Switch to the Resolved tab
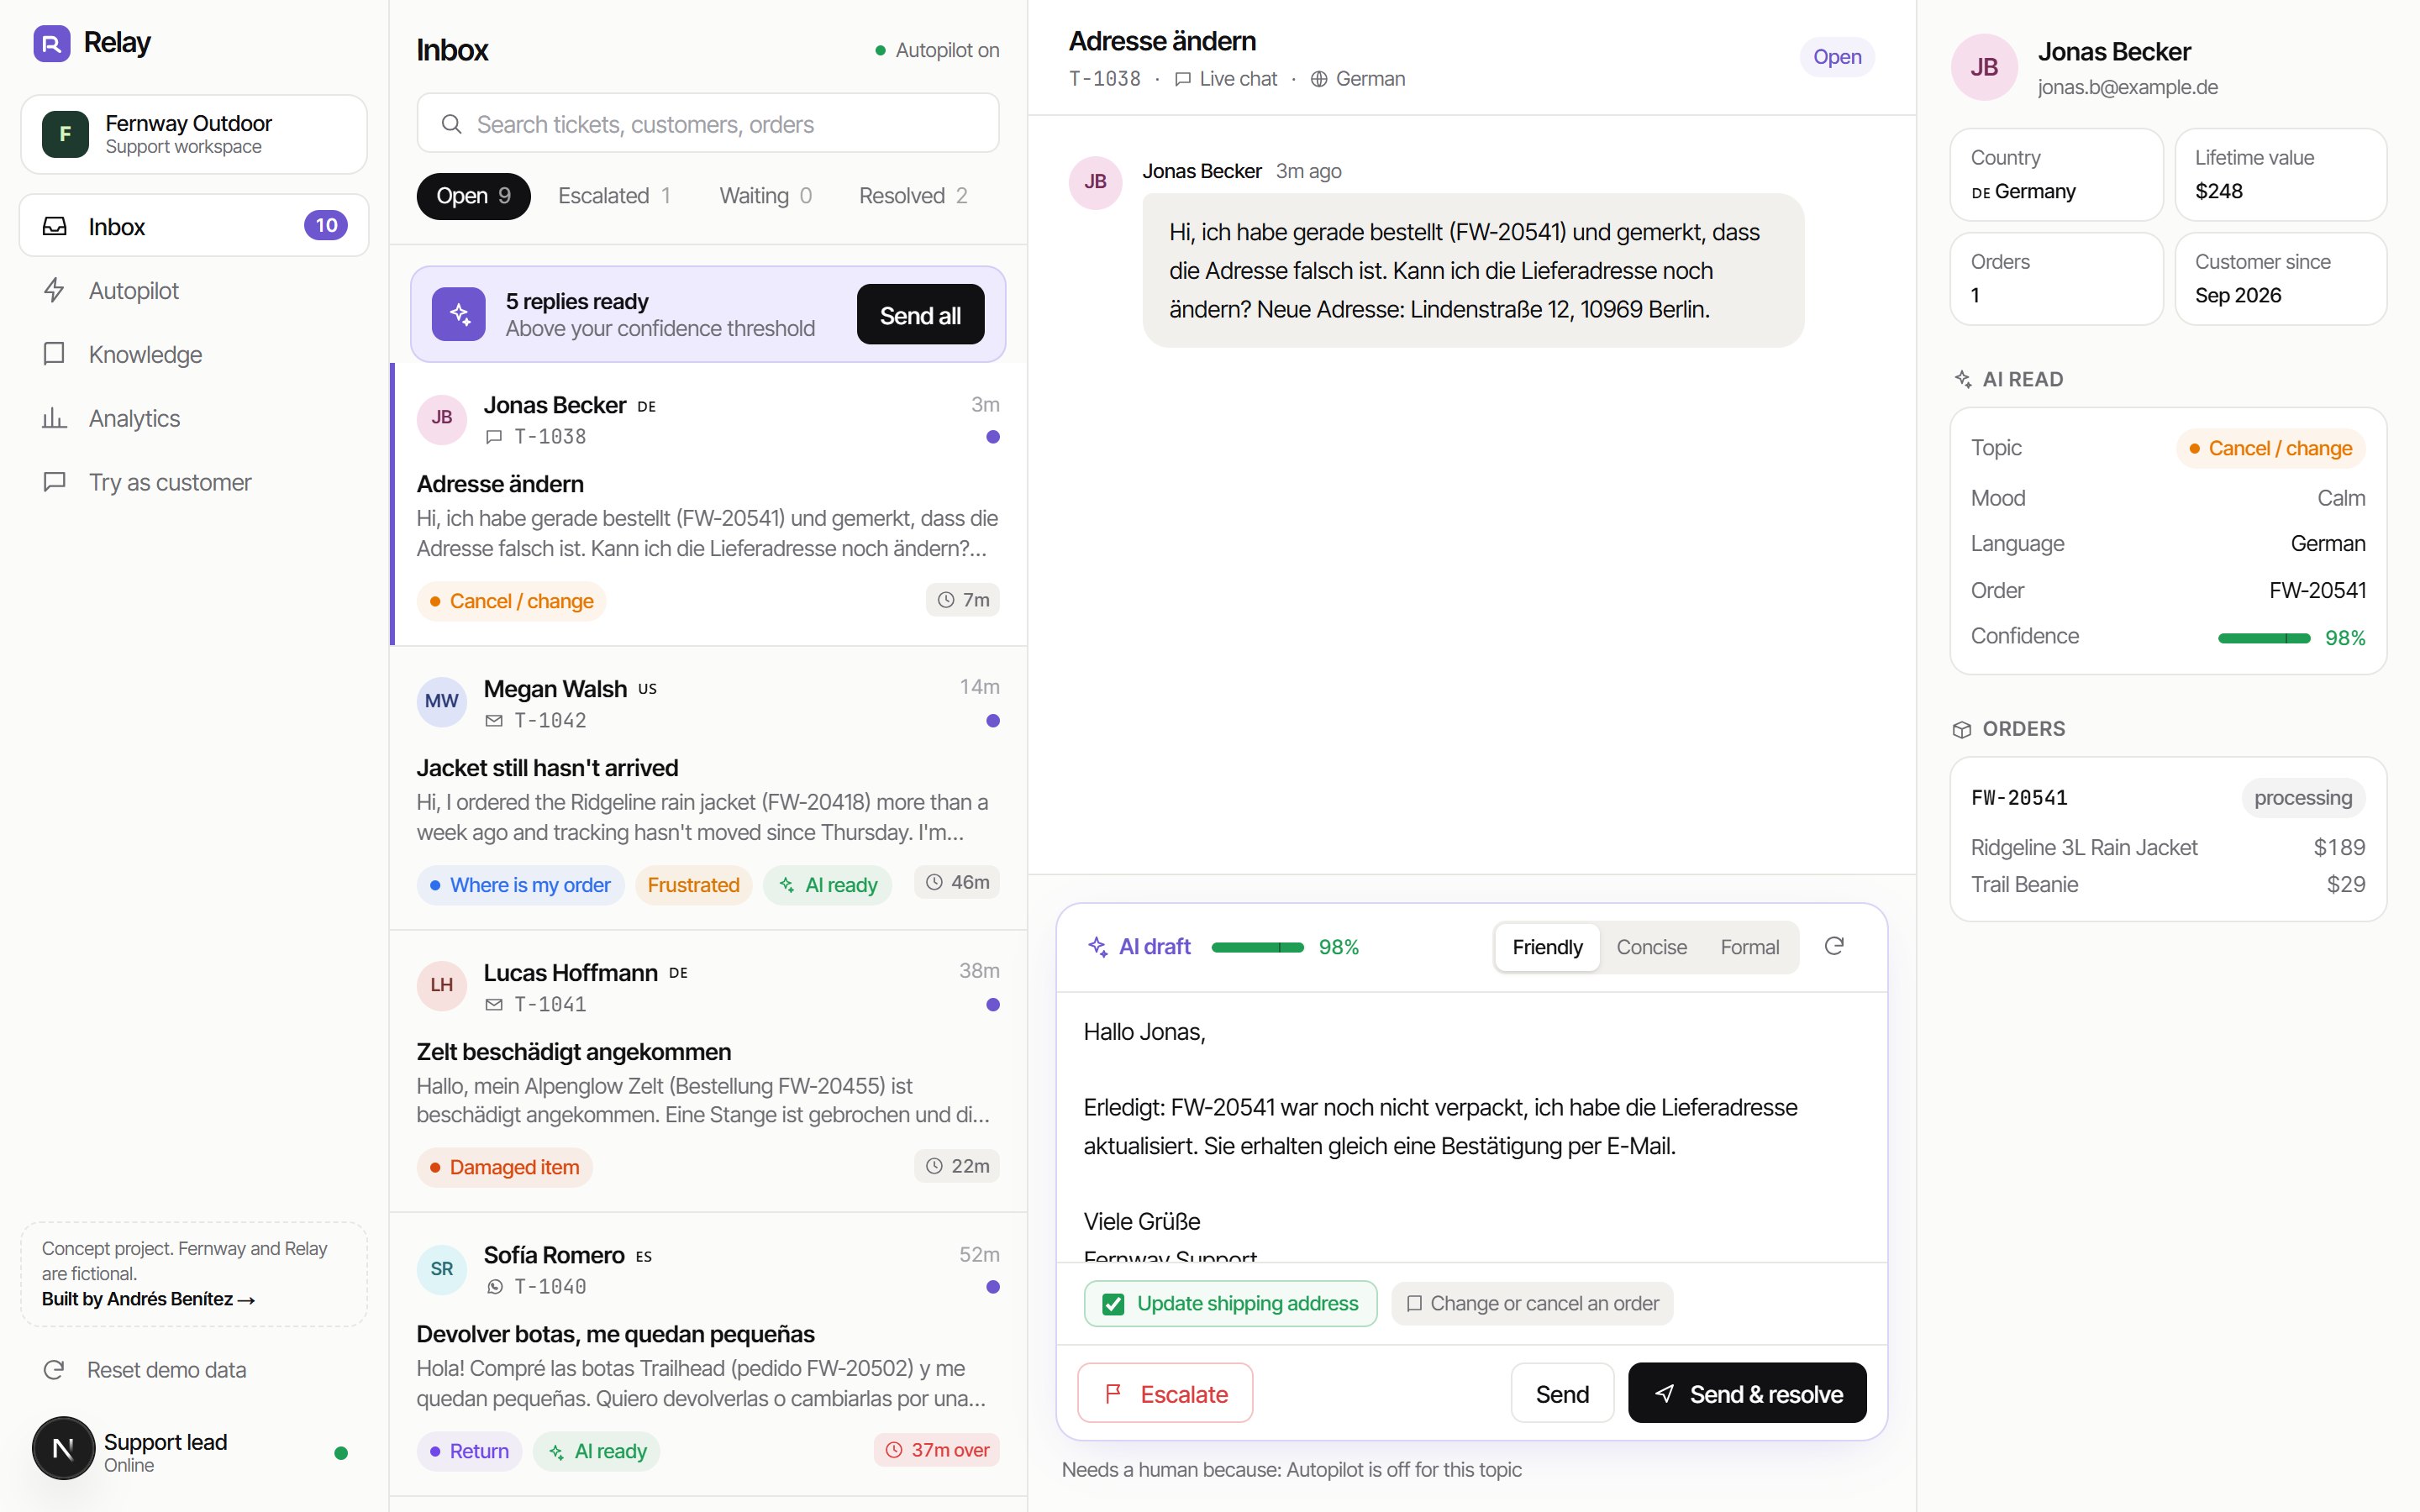The width and height of the screenshot is (2420, 1512). click(913, 196)
